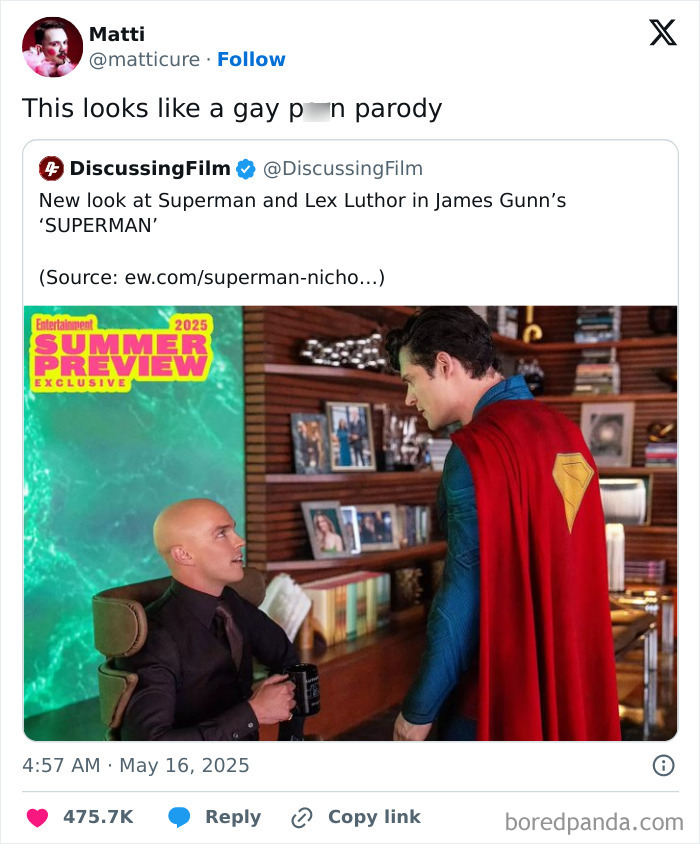The width and height of the screenshot is (700, 844).
Task: Open the ew.com source link
Action: coord(255,277)
